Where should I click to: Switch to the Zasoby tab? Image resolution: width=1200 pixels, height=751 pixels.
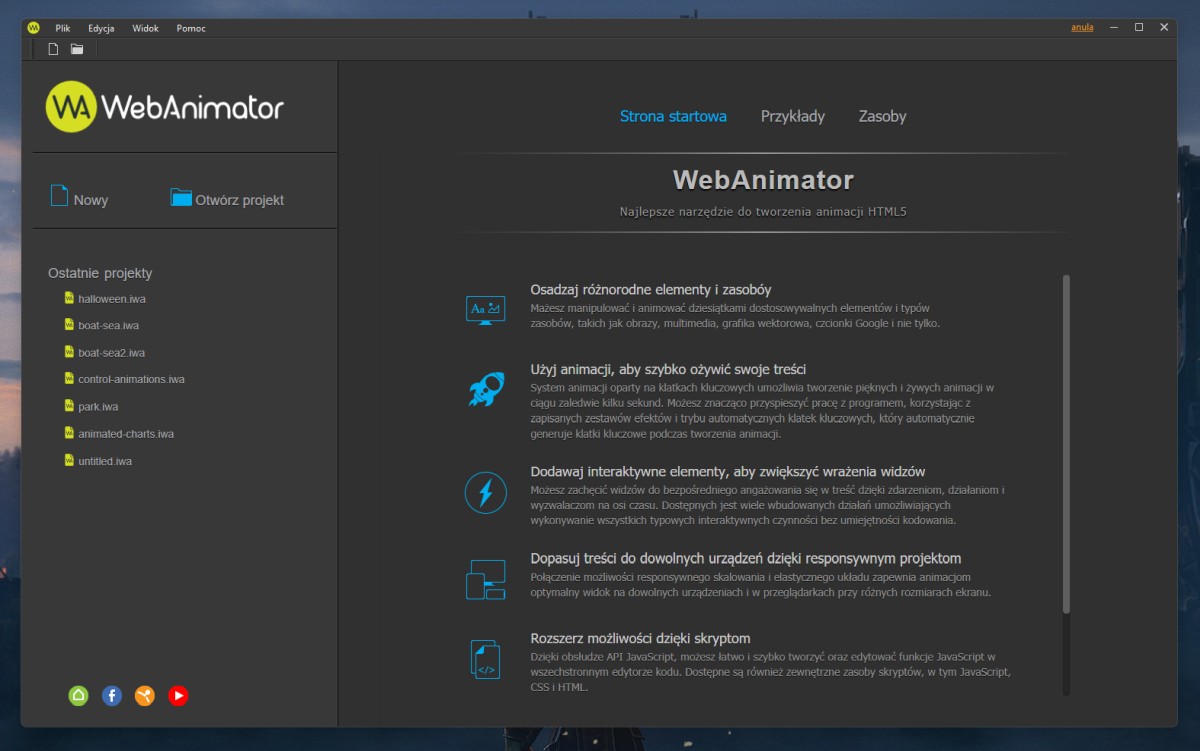coord(882,116)
